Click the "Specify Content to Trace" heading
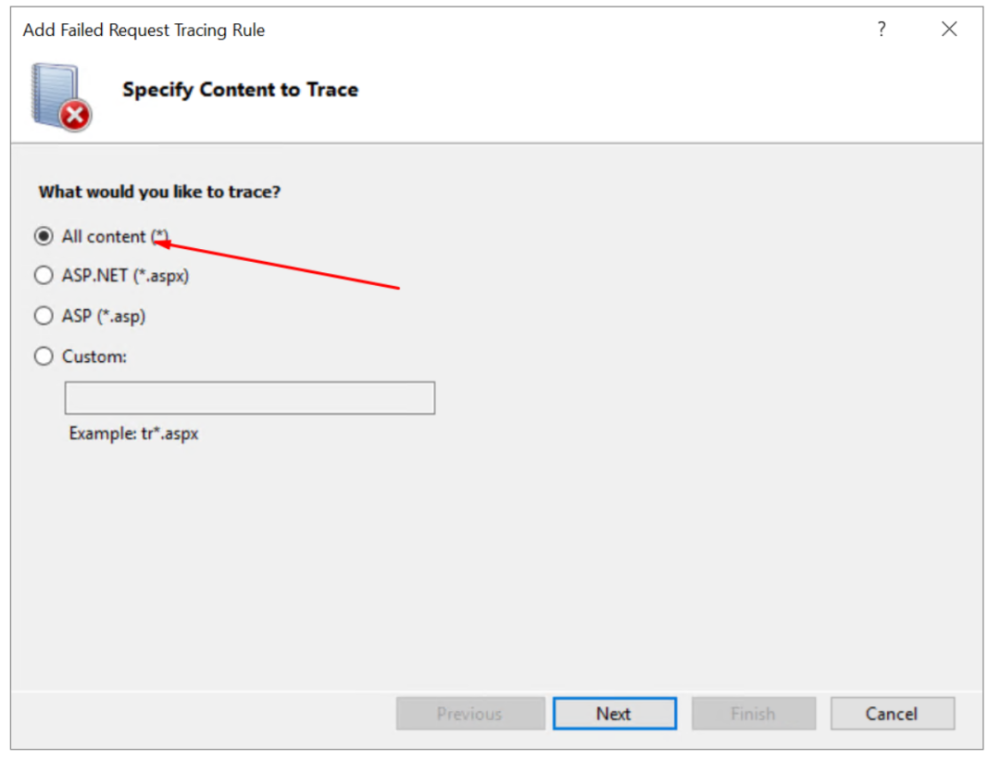Viewport: 1000px width, 760px height. pyautogui.click(x=240, y=90)
